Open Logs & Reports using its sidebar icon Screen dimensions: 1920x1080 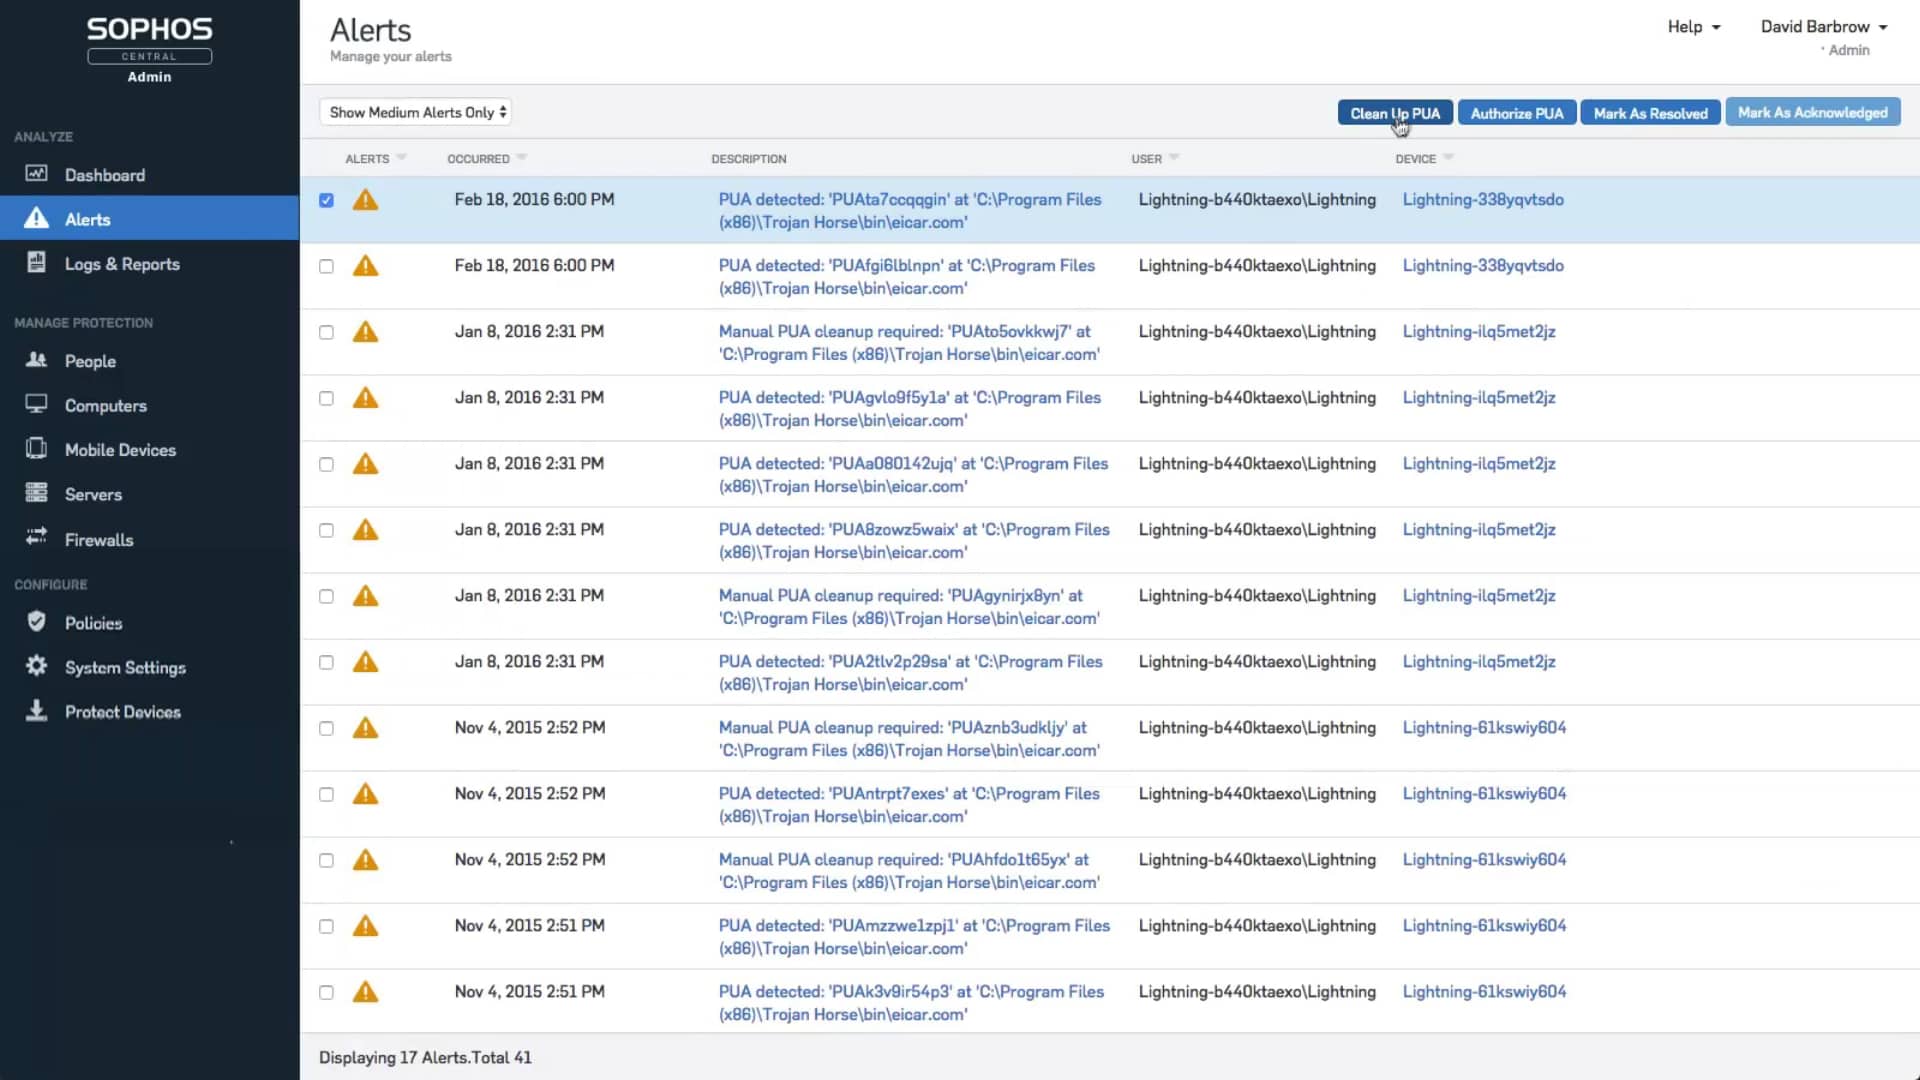pos(36,263)
